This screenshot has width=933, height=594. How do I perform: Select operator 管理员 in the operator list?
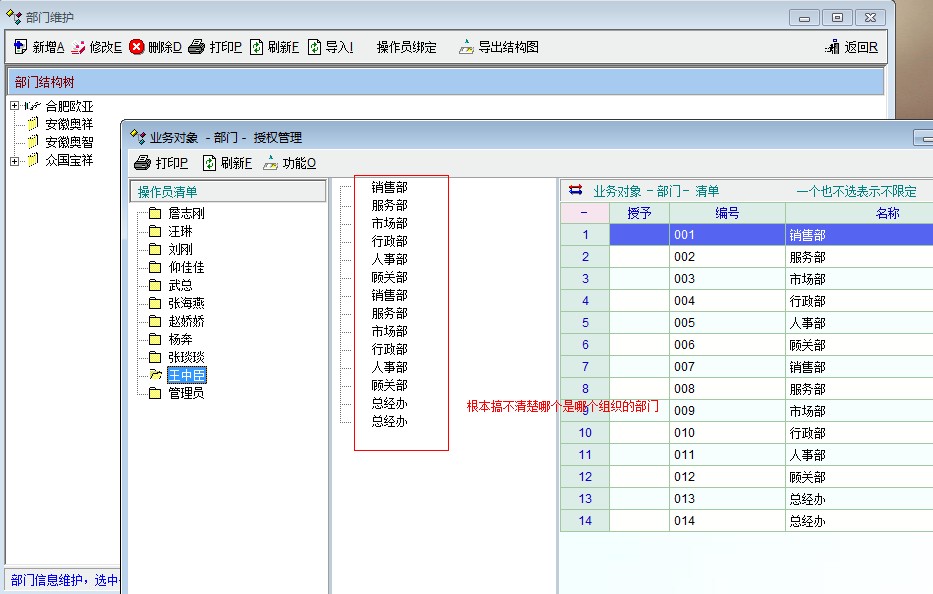click(x=186, y=393)
